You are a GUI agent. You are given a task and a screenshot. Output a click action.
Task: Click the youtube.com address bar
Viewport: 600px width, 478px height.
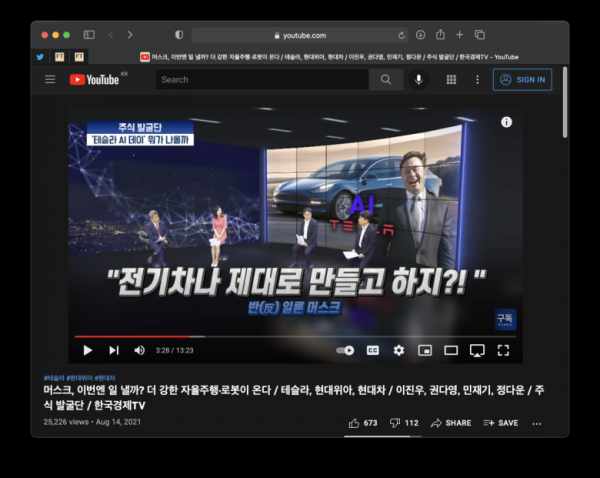click(300, 35)
